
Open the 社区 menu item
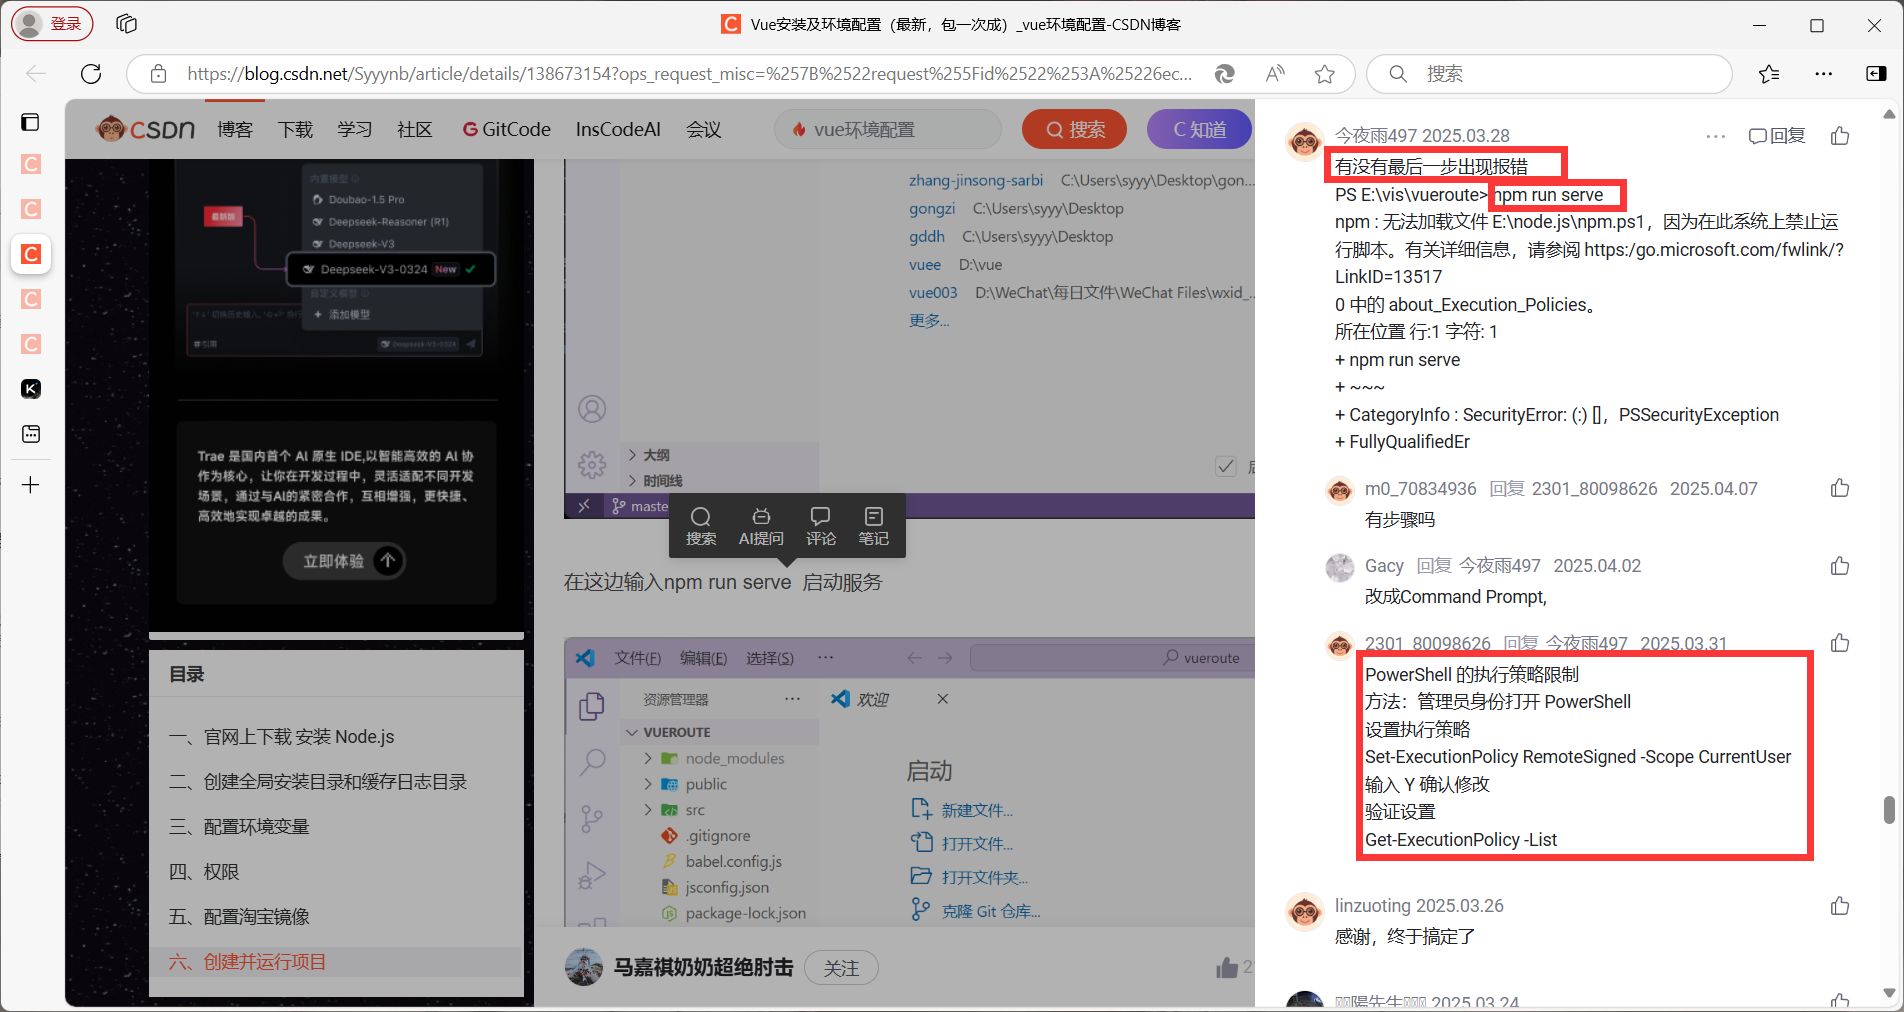(x=415, y=129)
